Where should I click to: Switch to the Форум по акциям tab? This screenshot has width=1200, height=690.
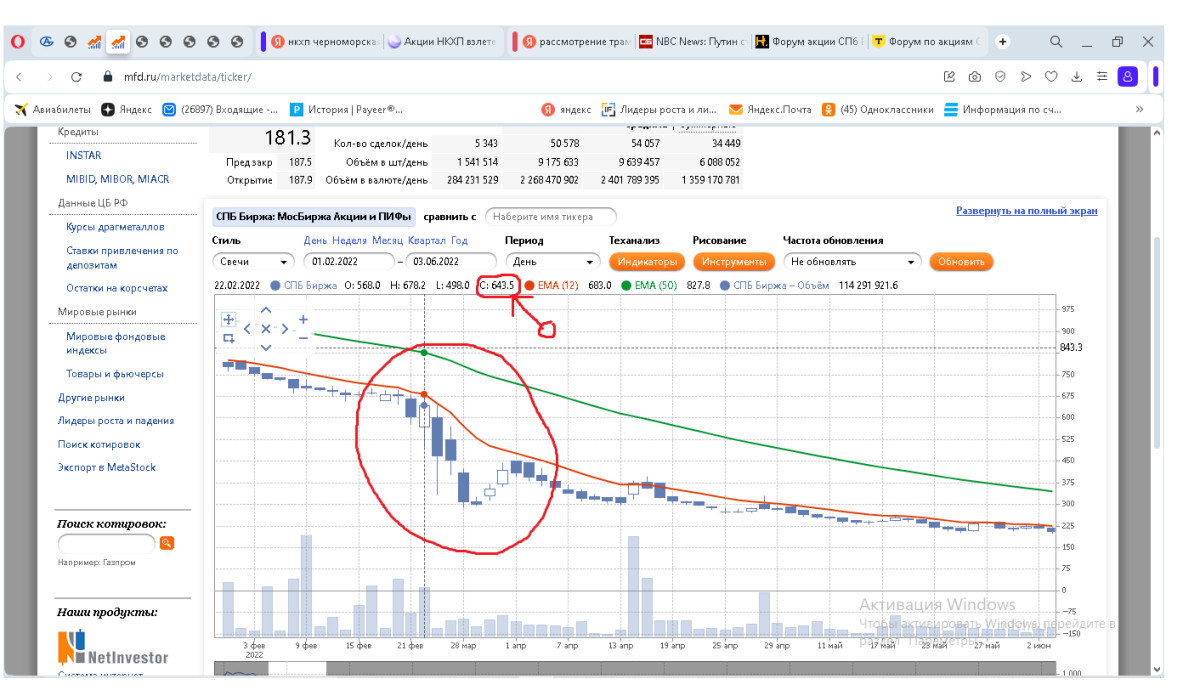coord(928,42)
